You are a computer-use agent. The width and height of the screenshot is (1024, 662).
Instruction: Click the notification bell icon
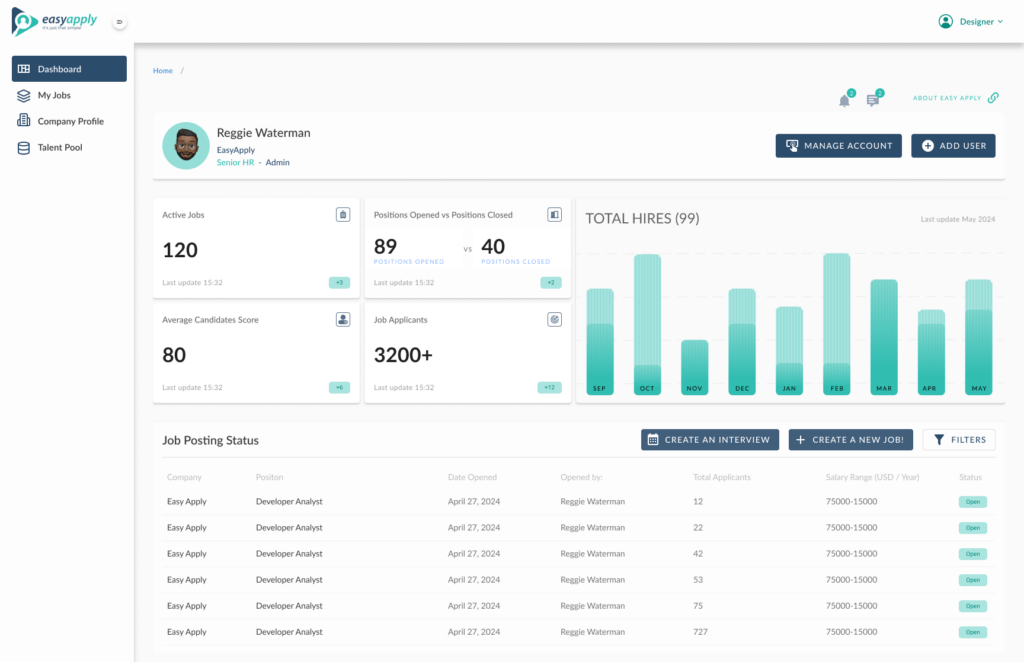[845, 100]
